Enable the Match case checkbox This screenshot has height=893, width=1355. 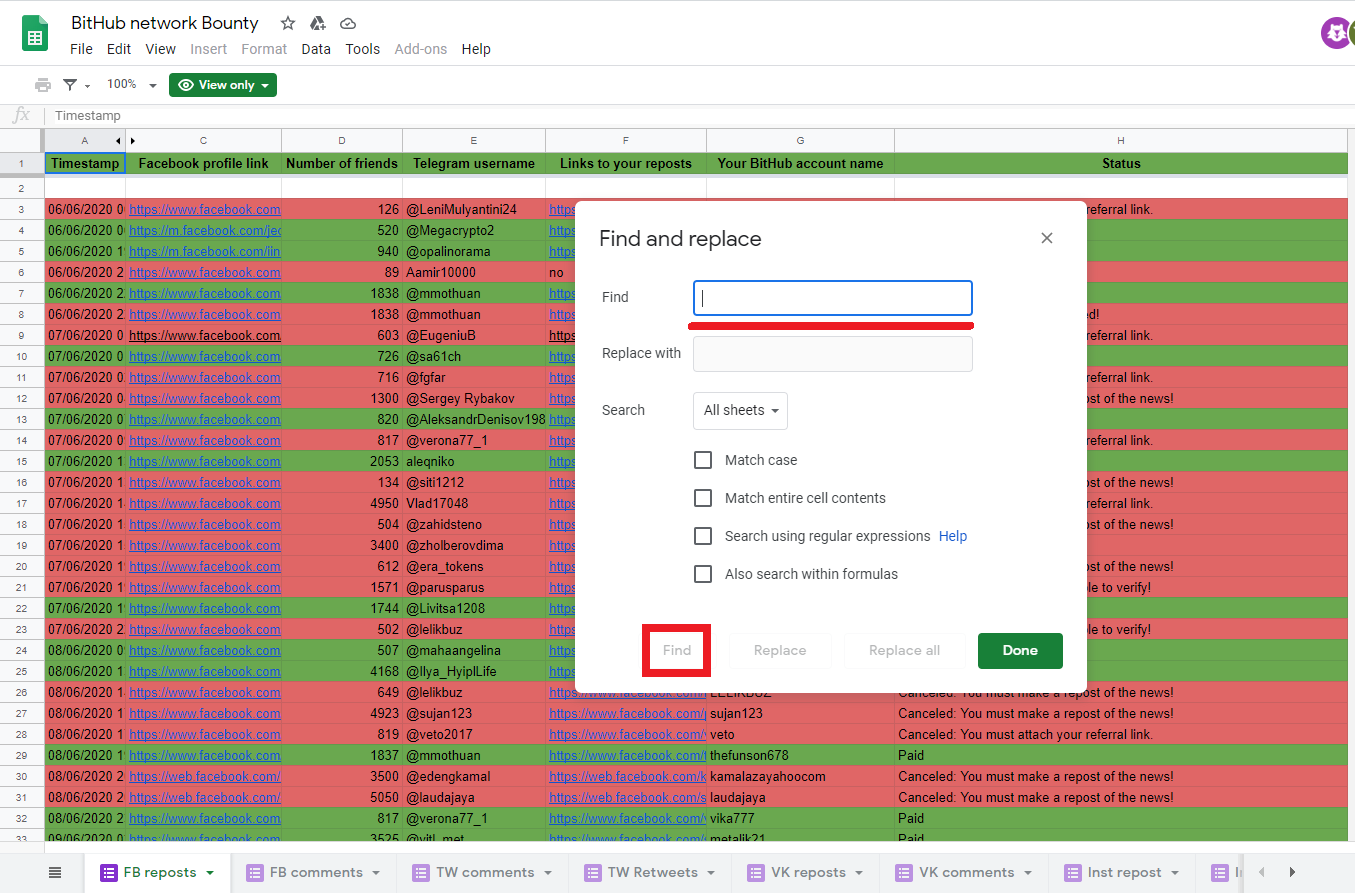[703, 460]
